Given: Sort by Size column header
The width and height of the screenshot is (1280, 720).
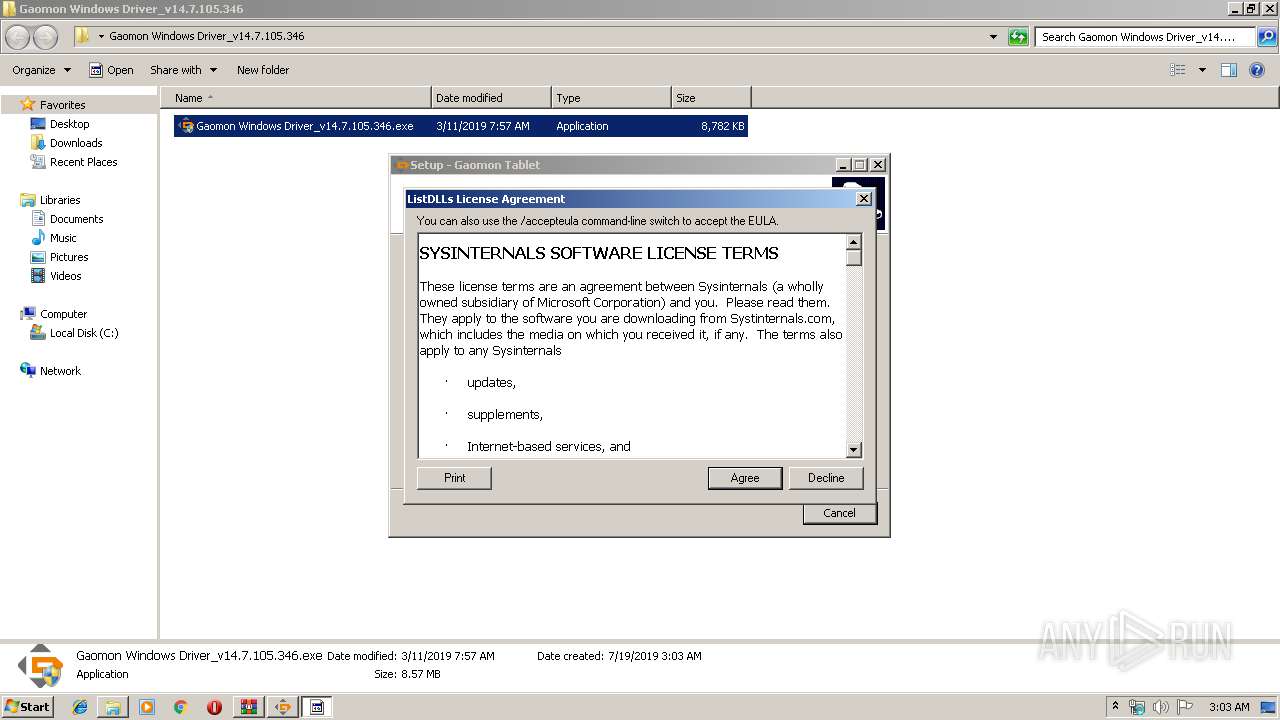Looking at the screenshot, I should (x=711, y=98).
